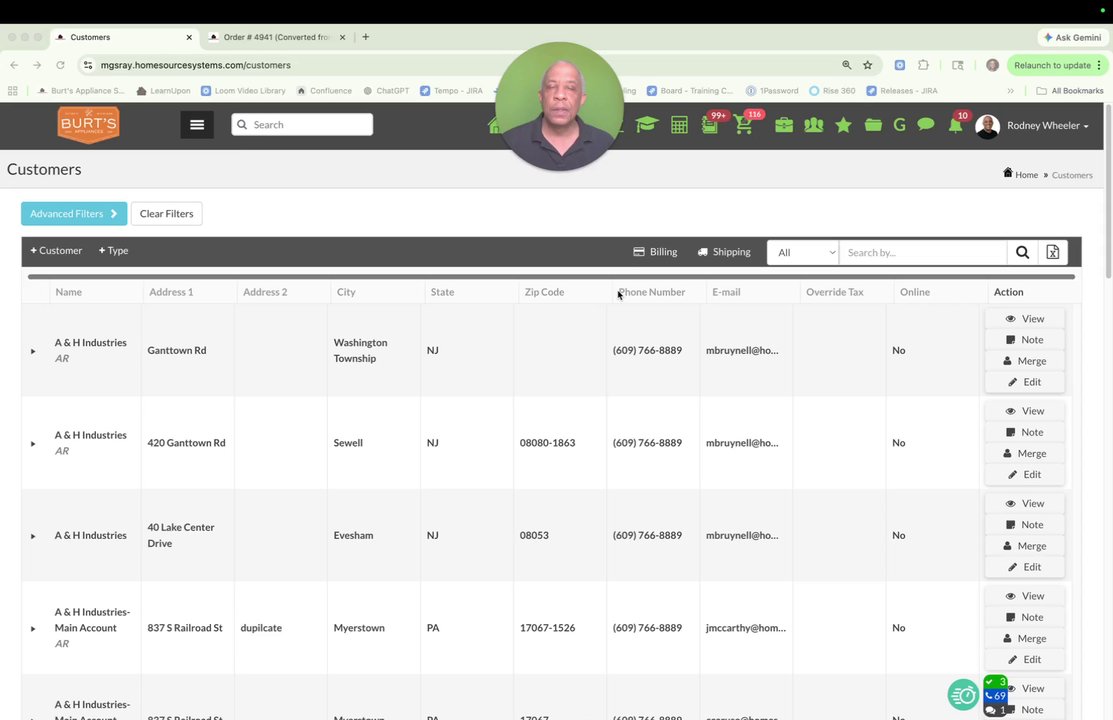Click the star favorites icon

(843, 125)
